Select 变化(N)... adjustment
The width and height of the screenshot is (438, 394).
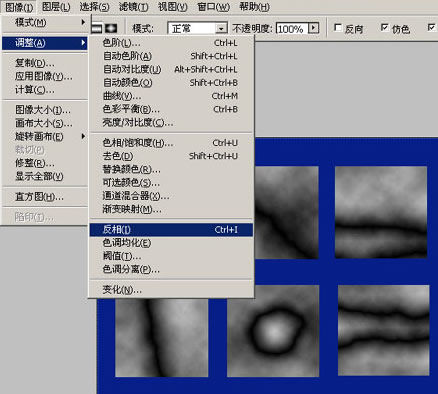tap(171, 290)
